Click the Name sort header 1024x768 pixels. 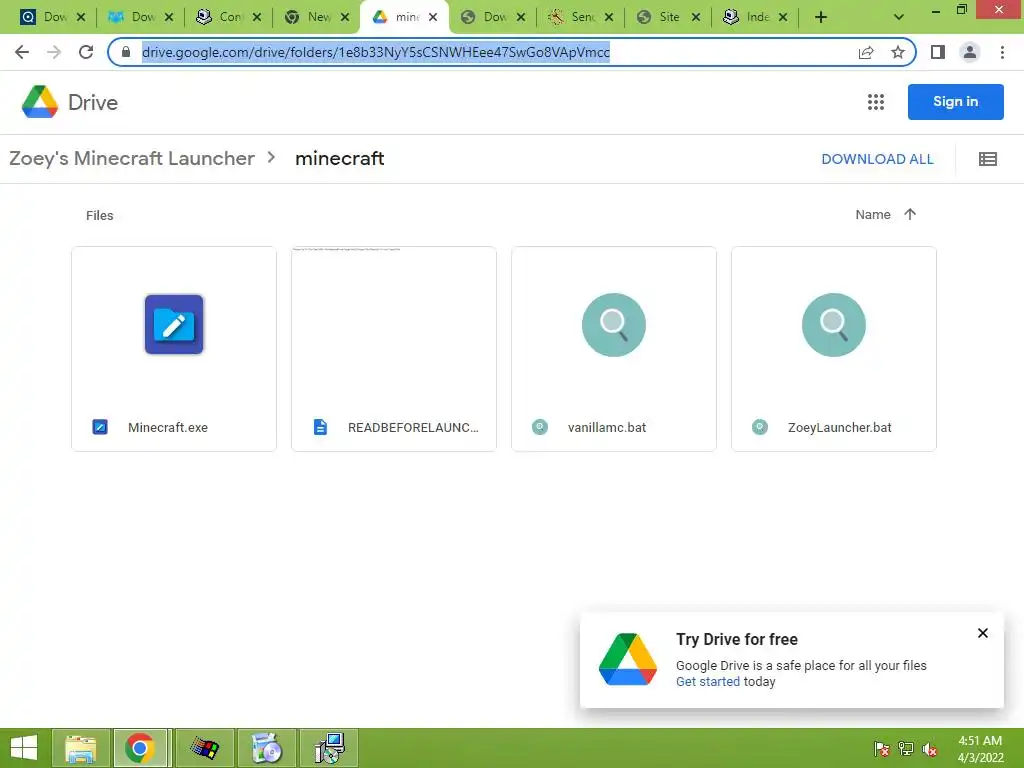[873, 214]
